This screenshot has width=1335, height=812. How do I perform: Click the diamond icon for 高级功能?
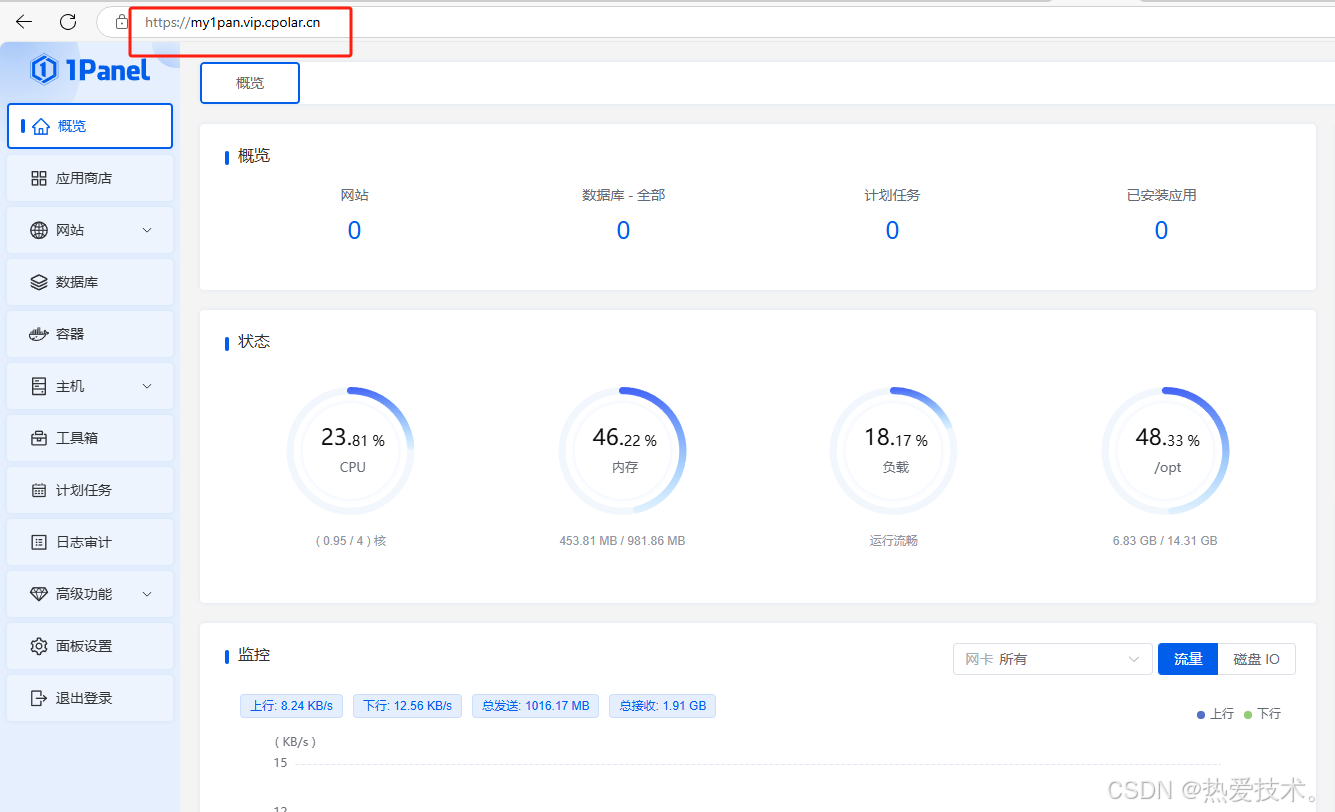(x=39, y=594)
